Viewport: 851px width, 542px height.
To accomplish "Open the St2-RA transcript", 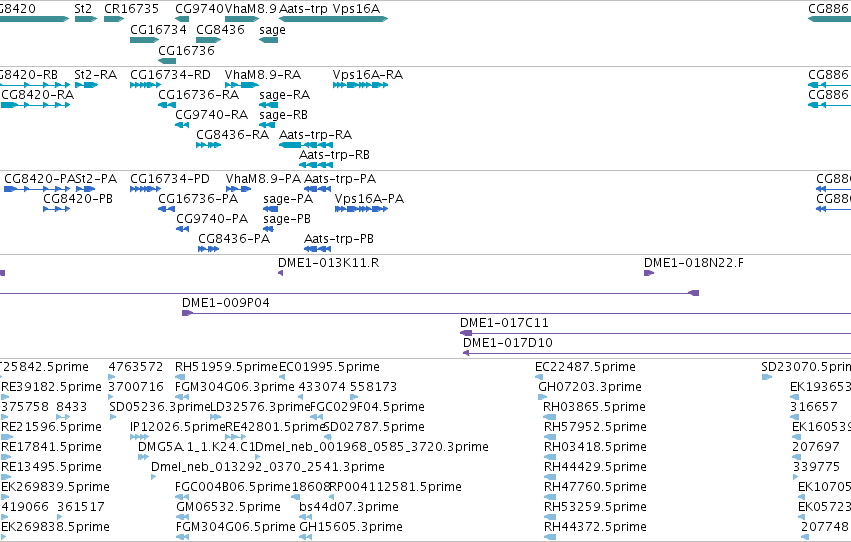I will click(86, 85).
